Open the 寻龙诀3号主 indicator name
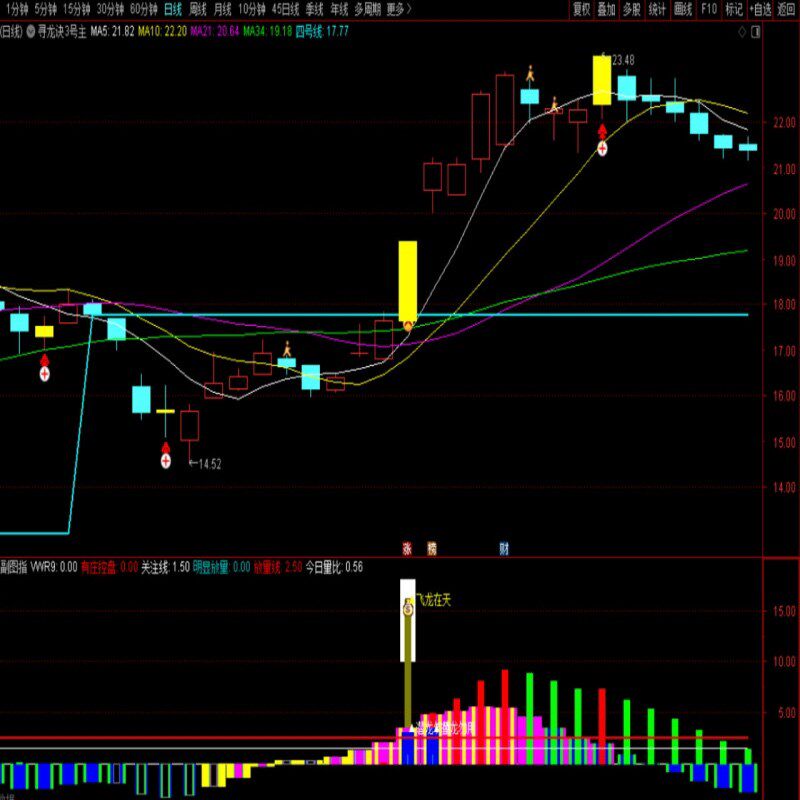 (62, 32)
